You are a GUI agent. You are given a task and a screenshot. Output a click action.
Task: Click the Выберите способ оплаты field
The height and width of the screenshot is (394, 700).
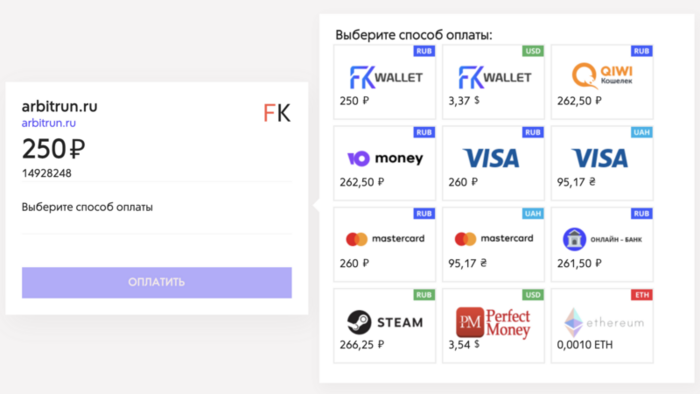pyautogui.click(x=157, y=207)
